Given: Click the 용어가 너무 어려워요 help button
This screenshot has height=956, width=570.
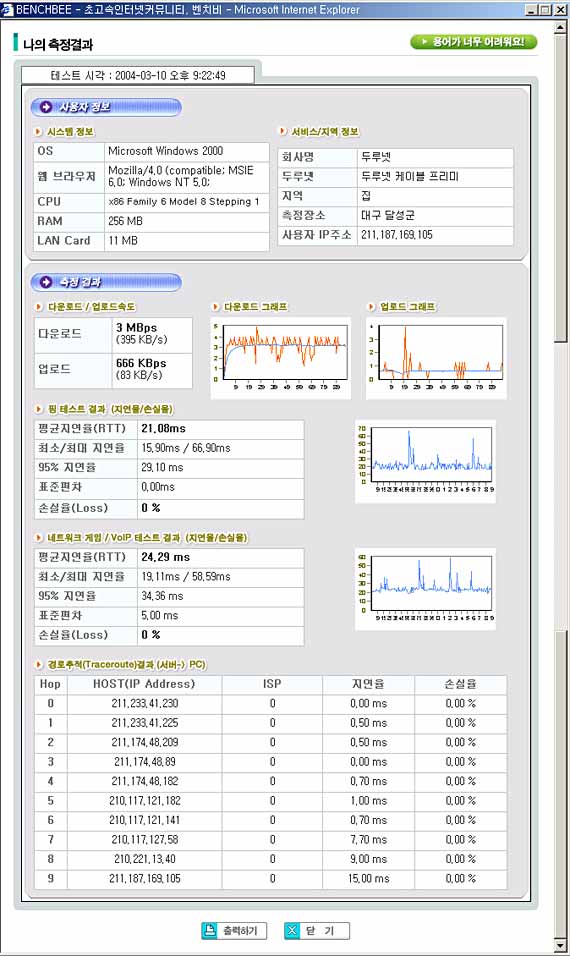Looking at the screenshot, I should [x=474, y=41].
